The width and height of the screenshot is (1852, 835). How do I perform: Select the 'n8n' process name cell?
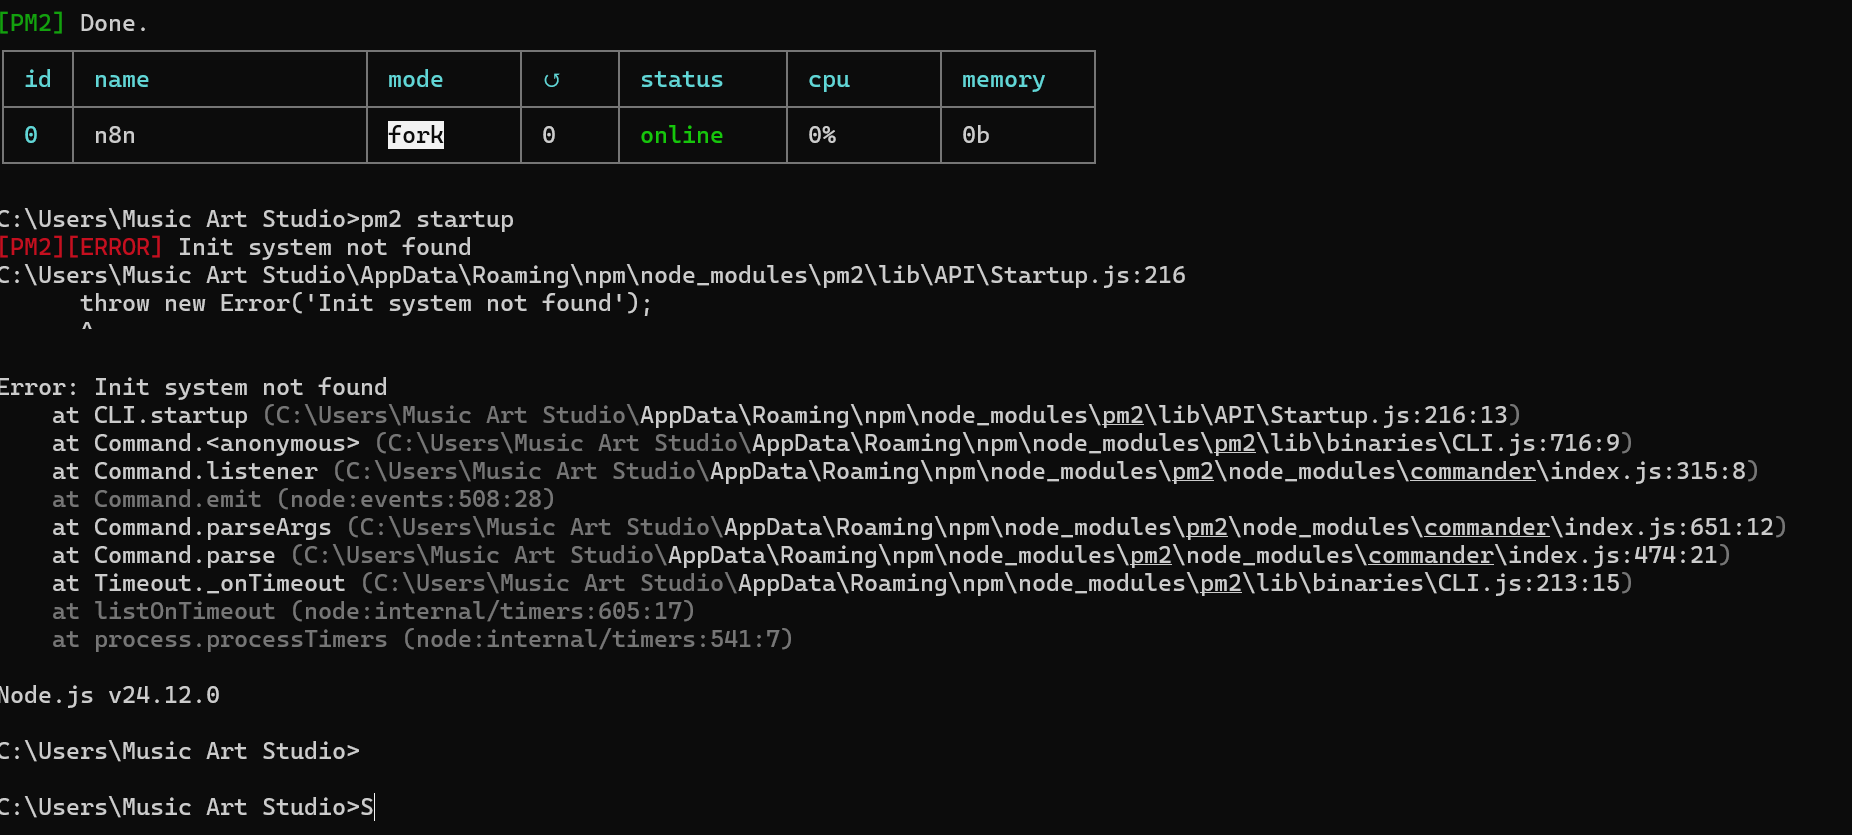tap(115, 135)
